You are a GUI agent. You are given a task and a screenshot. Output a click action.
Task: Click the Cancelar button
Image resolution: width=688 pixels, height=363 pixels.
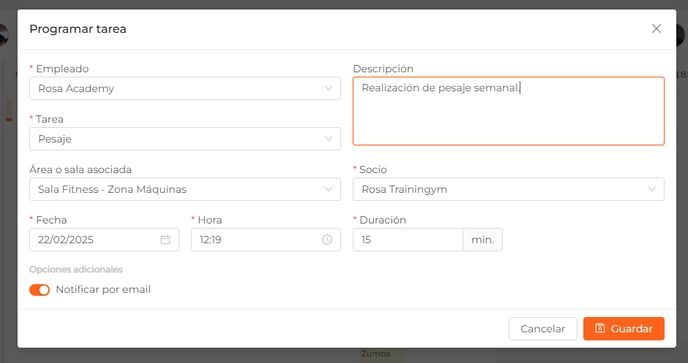[x=543, y=329]
